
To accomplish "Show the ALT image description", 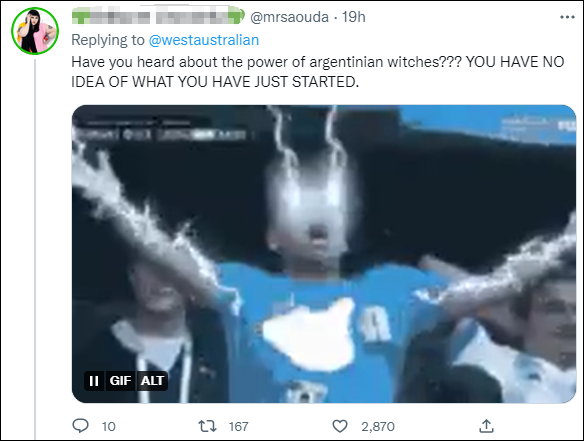I will click(152, 381).
